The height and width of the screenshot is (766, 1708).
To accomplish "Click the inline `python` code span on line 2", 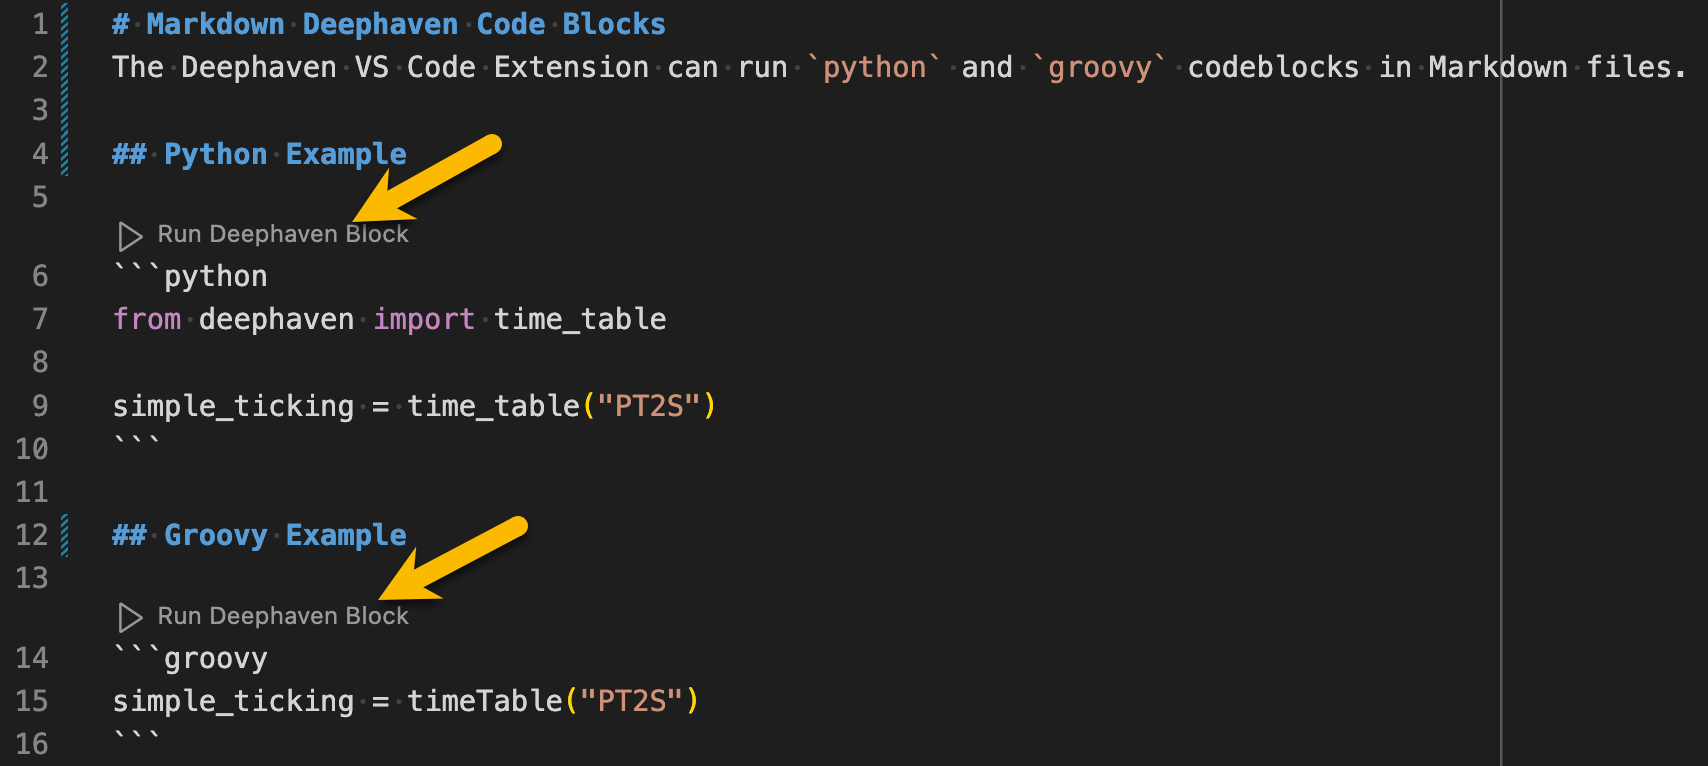I will coord(874,66).
